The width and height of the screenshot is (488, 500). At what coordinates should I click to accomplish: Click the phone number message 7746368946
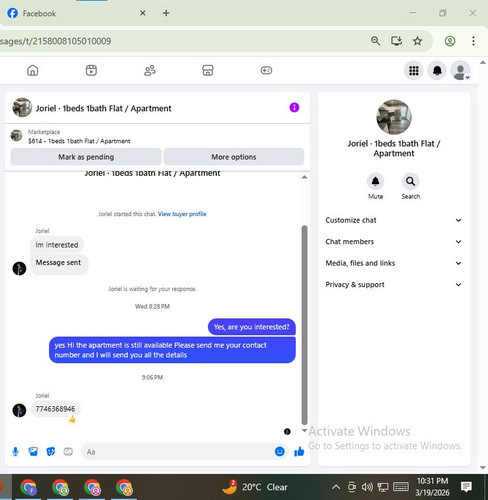[x=55, y=409]
